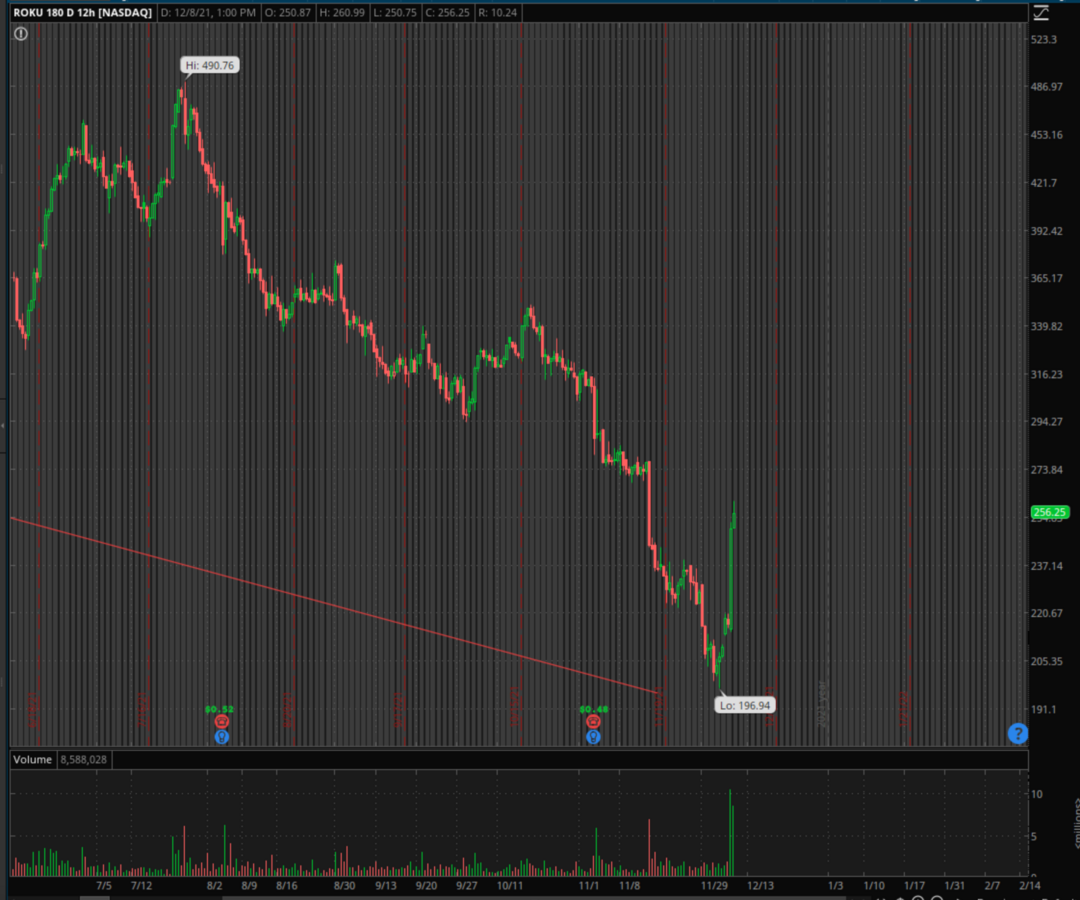Click the R: 10.24 range value

pos(497,12)
